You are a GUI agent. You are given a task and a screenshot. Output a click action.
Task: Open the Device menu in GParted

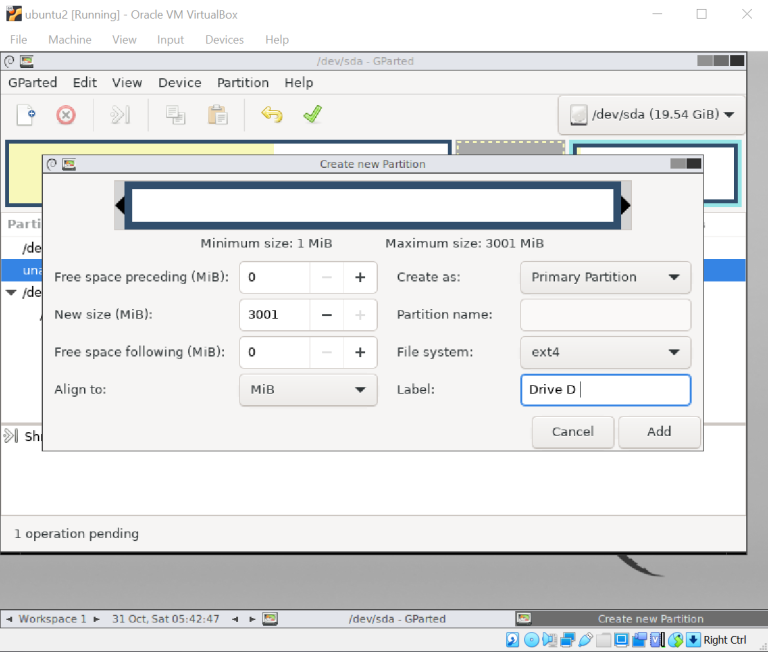pyautogui.click(x=180, y=83)
